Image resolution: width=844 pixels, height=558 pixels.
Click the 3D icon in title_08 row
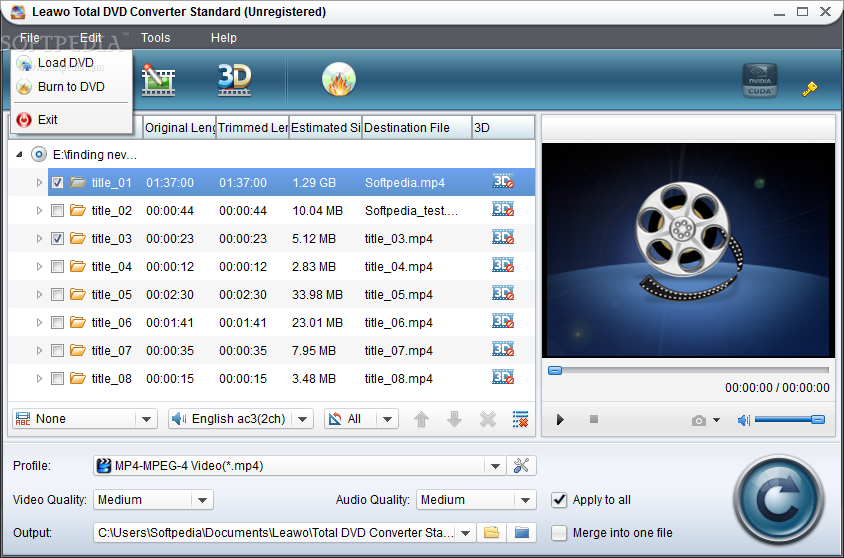[503, 377]
